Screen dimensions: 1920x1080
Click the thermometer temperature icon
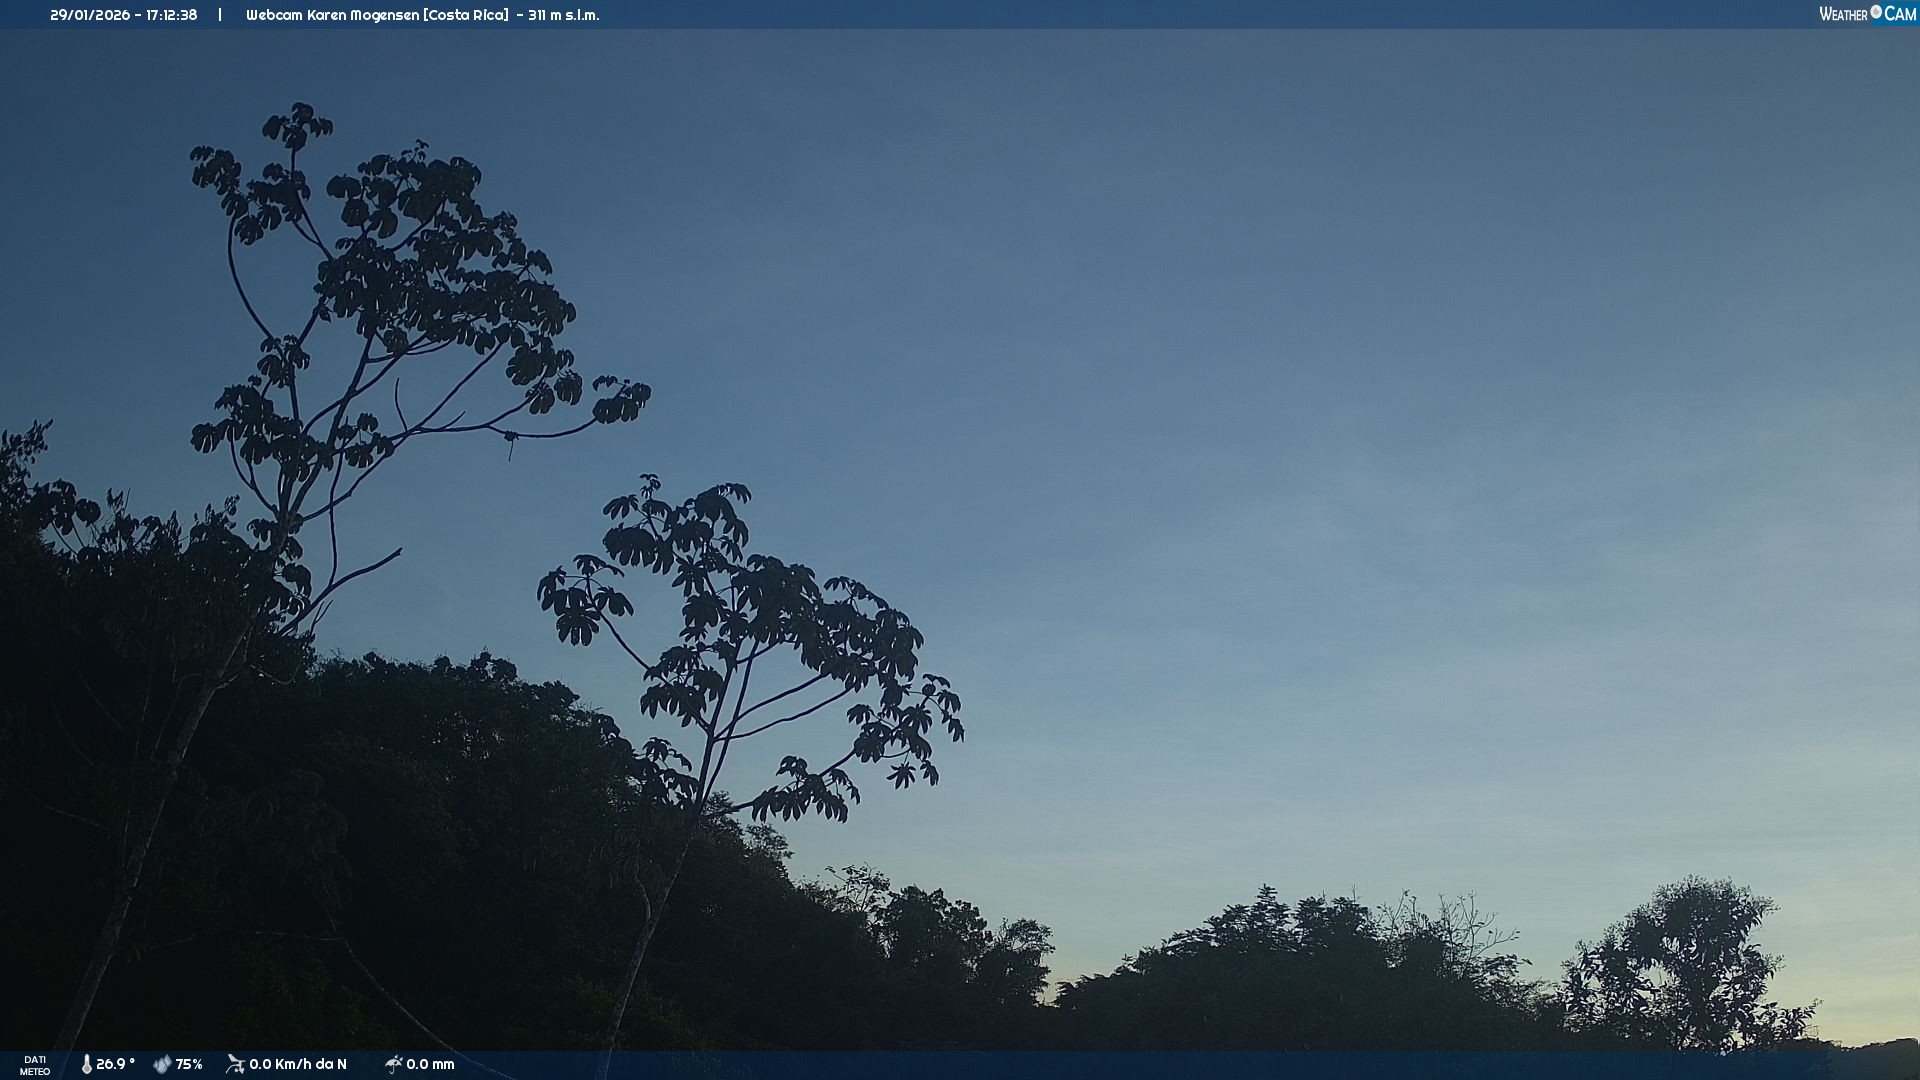tap(86, 1064)
